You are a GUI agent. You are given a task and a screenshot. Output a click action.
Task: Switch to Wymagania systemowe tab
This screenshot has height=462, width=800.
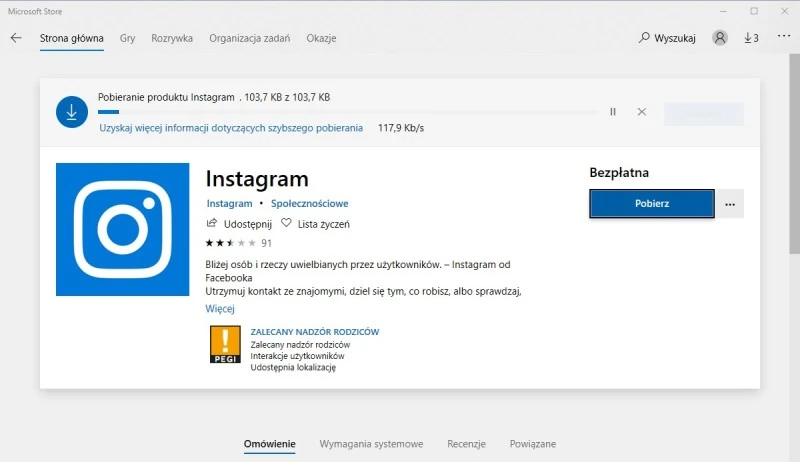371,444
